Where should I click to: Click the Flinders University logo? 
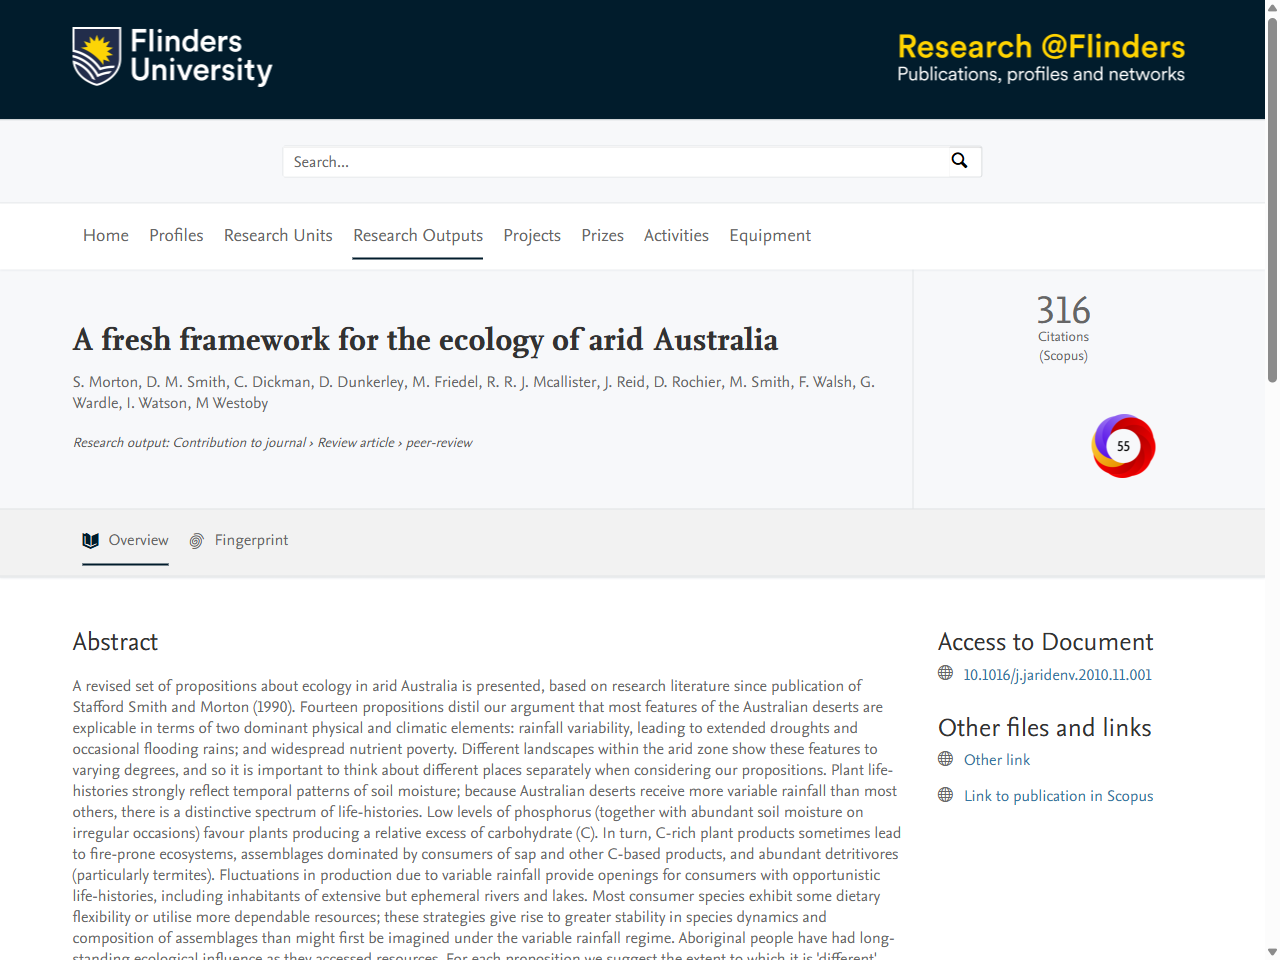click(x=171, y=57)
